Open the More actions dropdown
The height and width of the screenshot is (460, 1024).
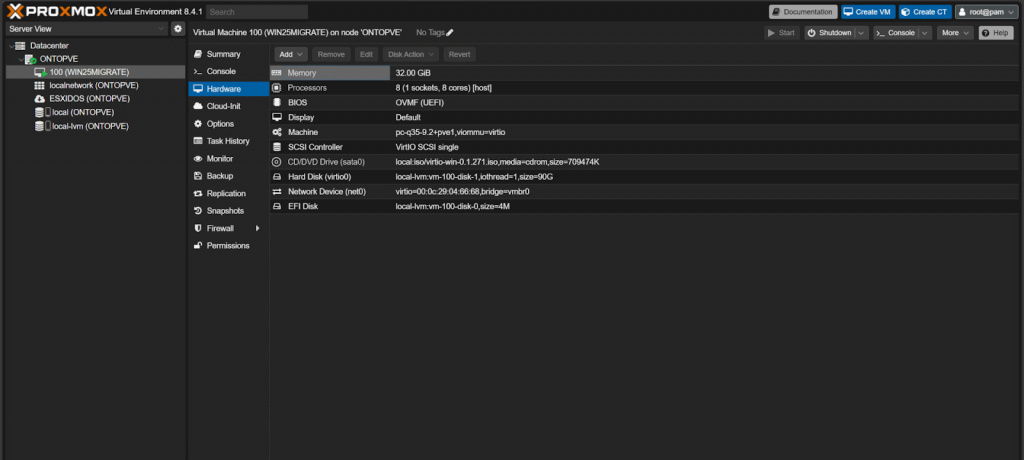(955, 33)
